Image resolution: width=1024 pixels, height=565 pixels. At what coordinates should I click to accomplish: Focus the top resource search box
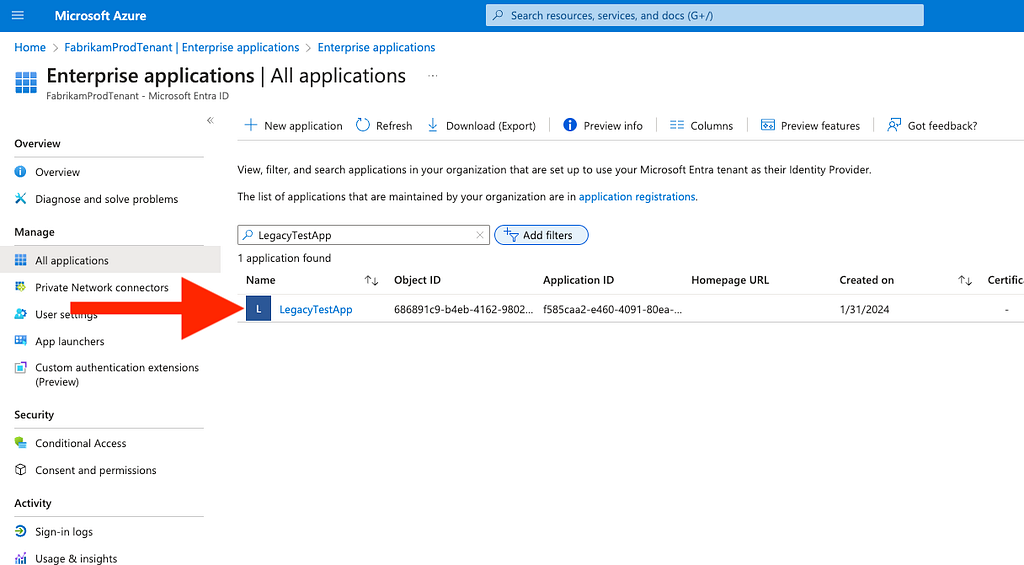point(705,15)
